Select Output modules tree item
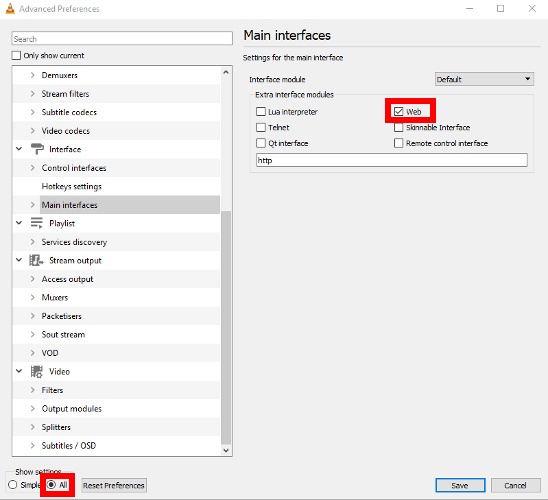 click(x=72, y=408)
